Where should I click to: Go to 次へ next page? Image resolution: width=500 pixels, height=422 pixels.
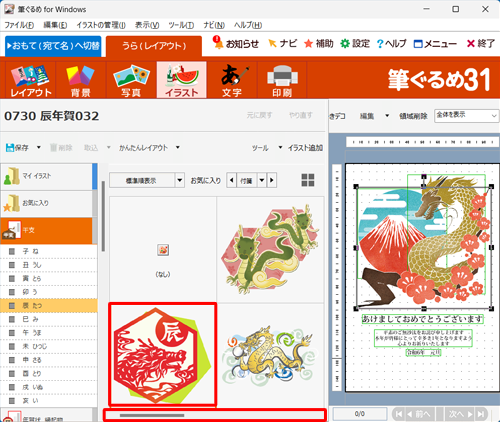click(x=460, y=414)
